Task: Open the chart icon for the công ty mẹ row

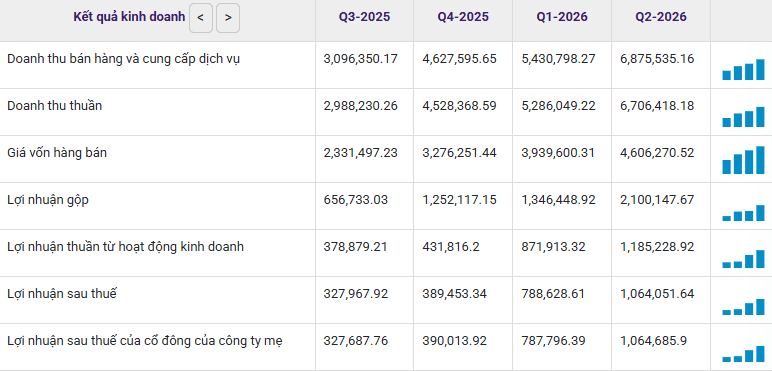Action: [x=743, y=354]
